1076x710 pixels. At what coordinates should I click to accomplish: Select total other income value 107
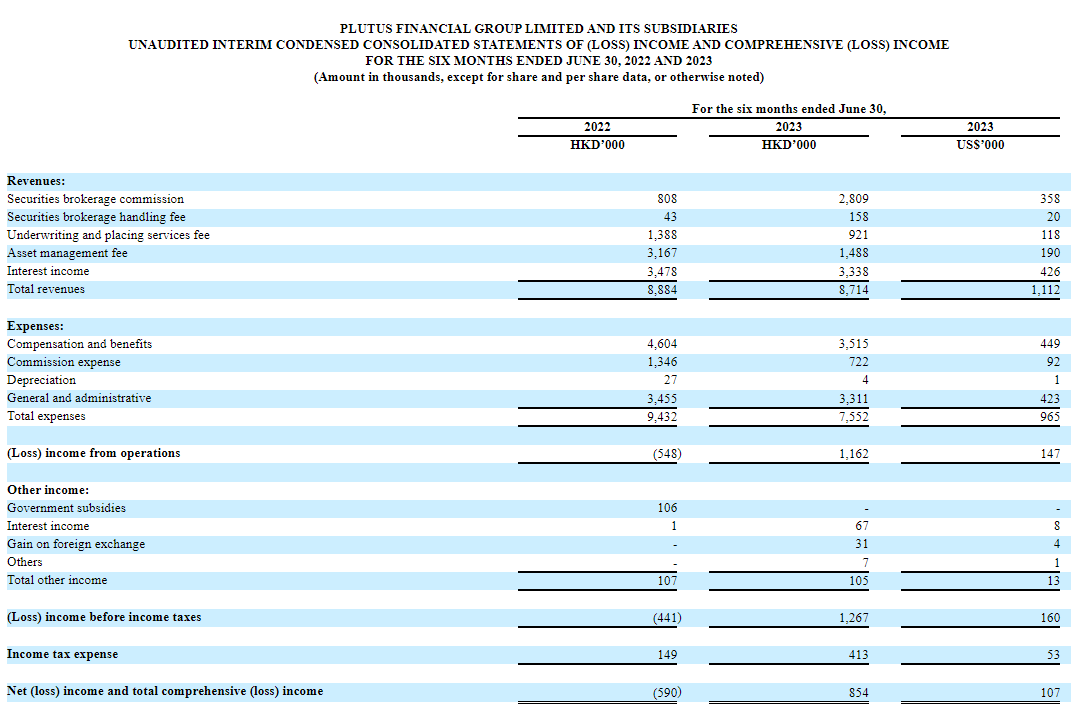coord(667,580)
